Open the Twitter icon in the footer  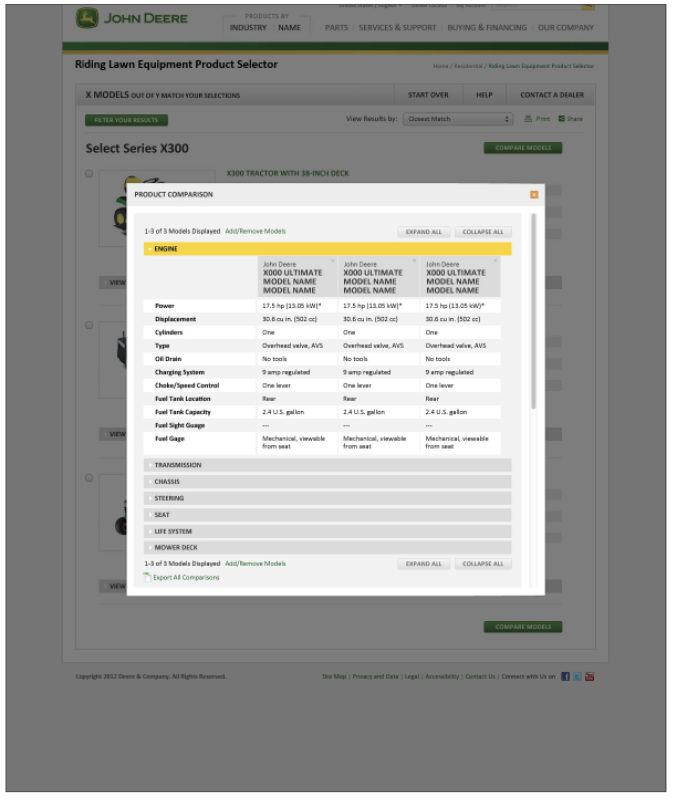[x=577, y=677]
